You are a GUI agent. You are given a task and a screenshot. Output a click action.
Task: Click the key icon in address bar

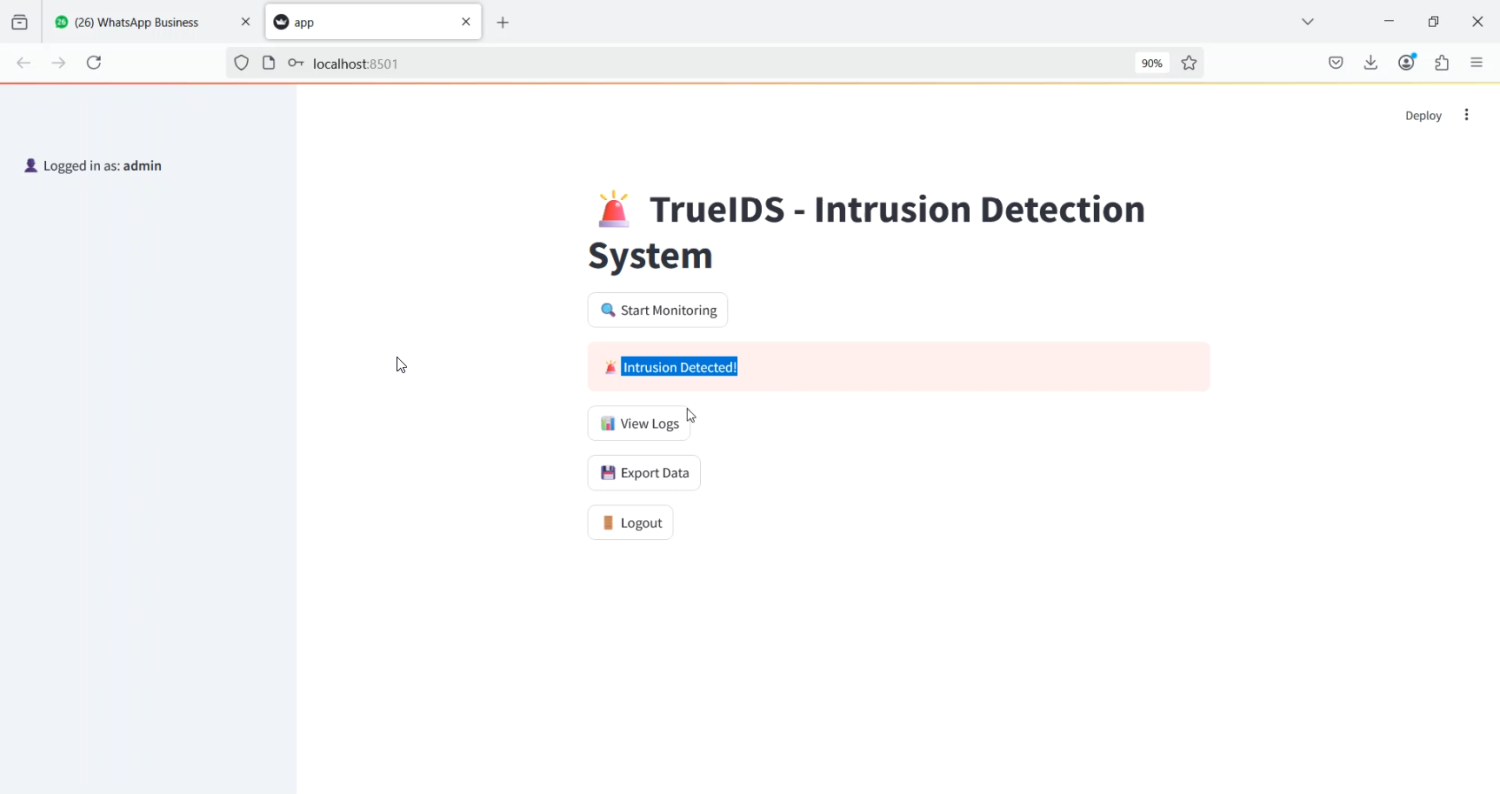[295, 63]
